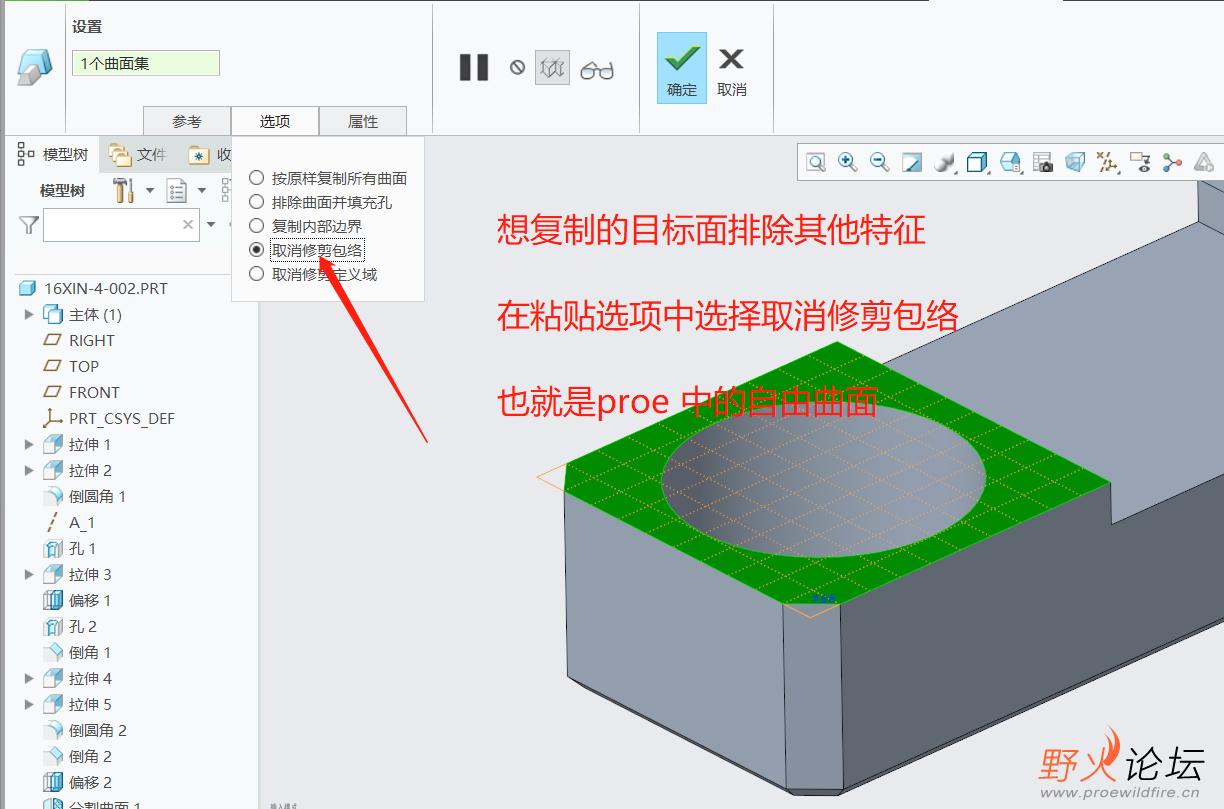Click the '1个曲面集' collector field
The height and width of the screenshot is (809, 1224).
click(x=146, y=63)
